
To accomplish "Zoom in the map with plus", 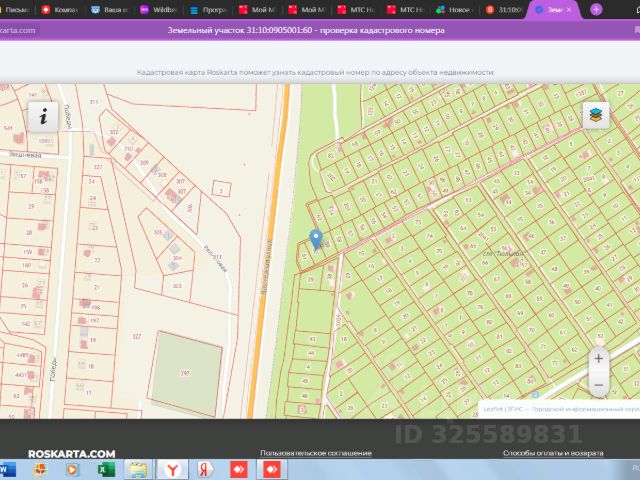I will click(599, 359).
